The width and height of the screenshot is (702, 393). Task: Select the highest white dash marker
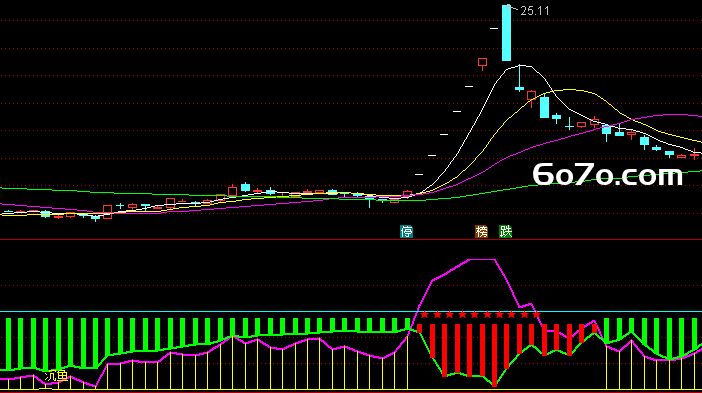coord(494,29)
